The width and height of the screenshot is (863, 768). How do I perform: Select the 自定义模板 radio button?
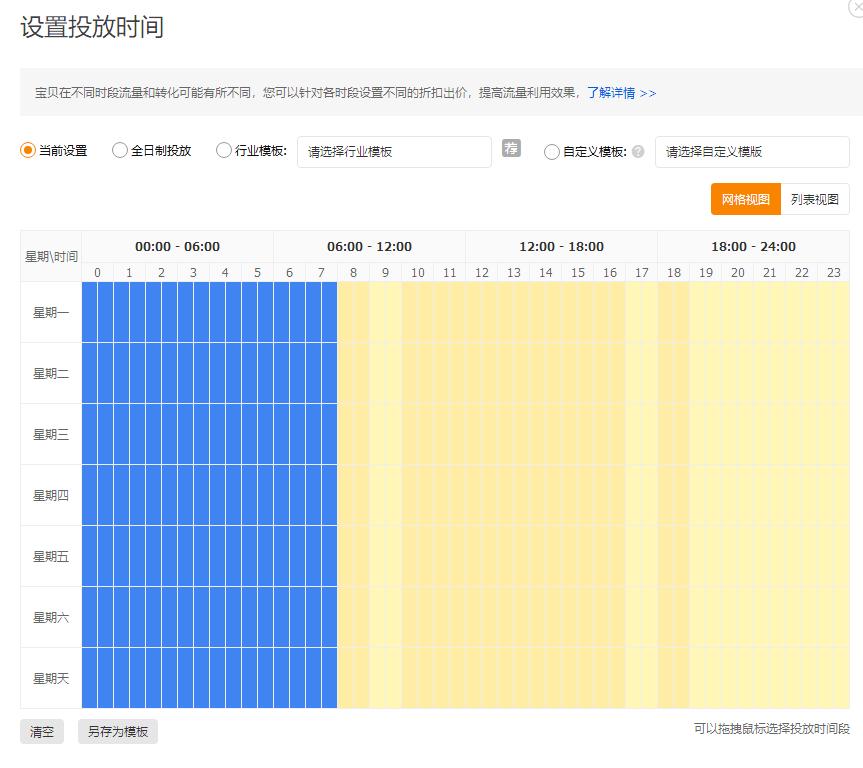(x=551, y=152)
